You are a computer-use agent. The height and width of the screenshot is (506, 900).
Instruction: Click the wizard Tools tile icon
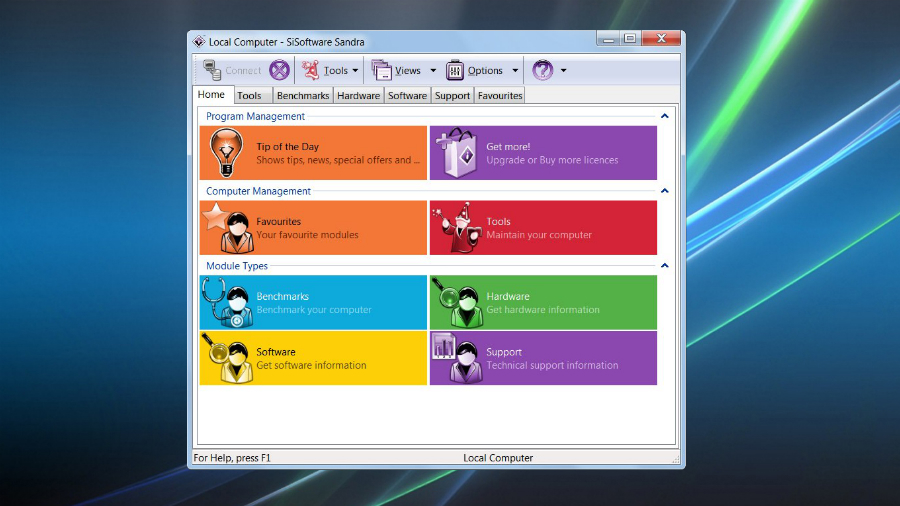pyautogui.click(x=457, y=228)
